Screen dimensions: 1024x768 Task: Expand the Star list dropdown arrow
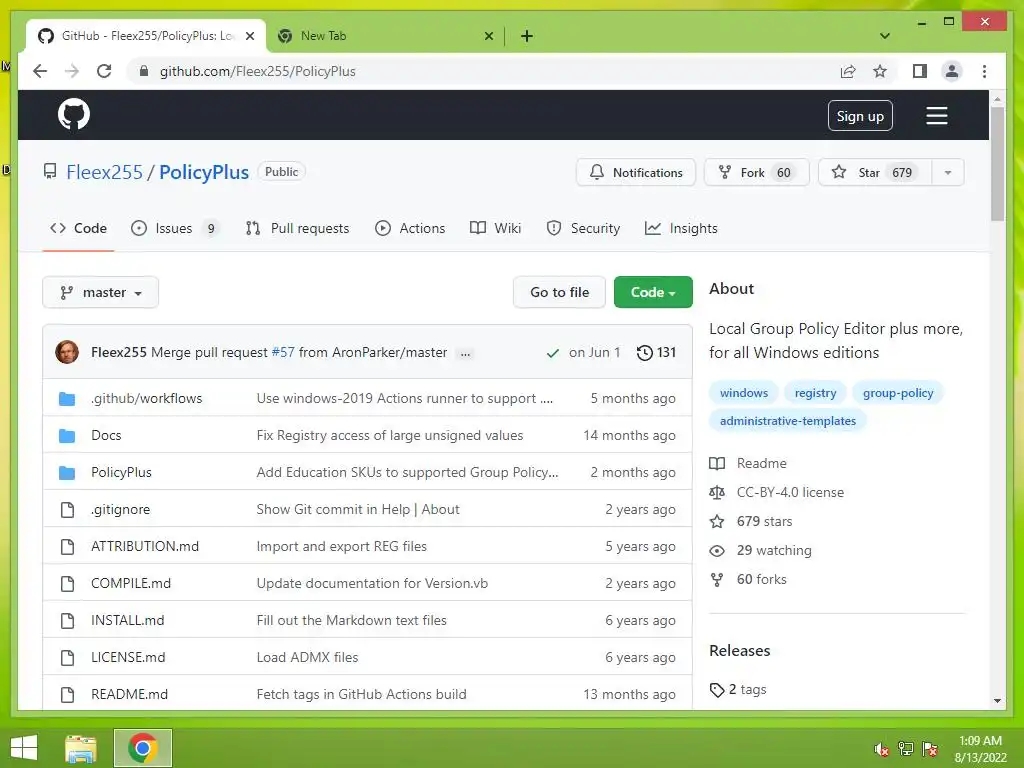pos(948,172)
